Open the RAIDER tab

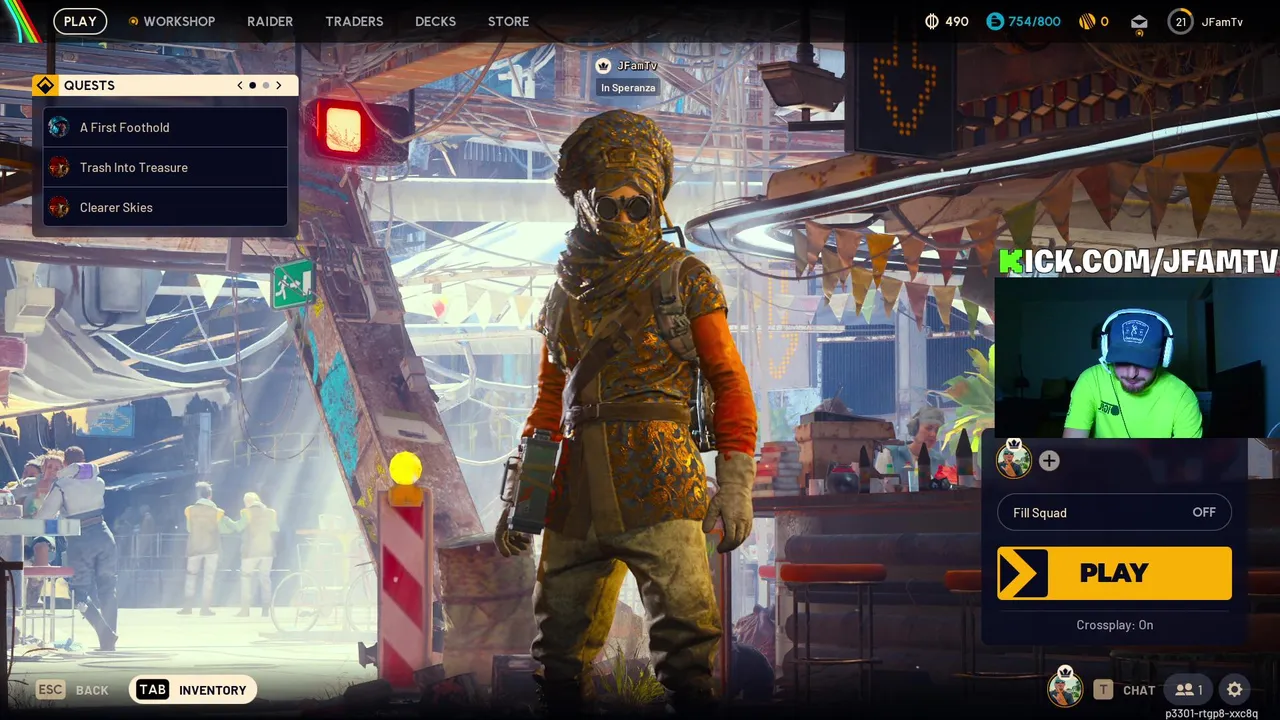point(270,21)
